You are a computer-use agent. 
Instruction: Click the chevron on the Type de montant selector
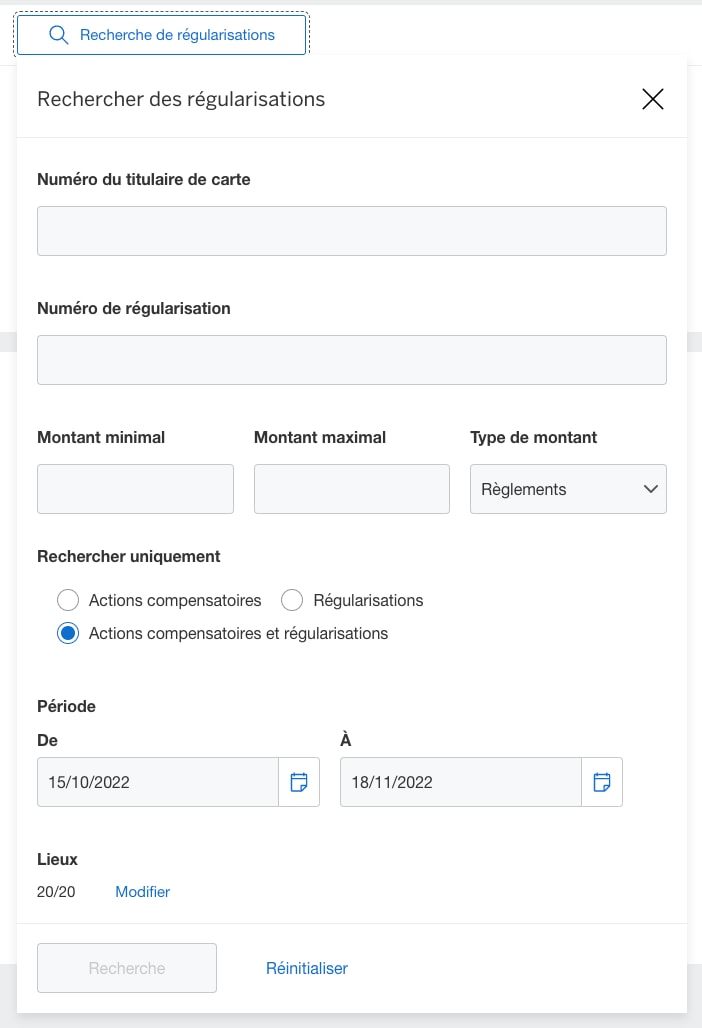pyautogui.click(x=652, y=489)
